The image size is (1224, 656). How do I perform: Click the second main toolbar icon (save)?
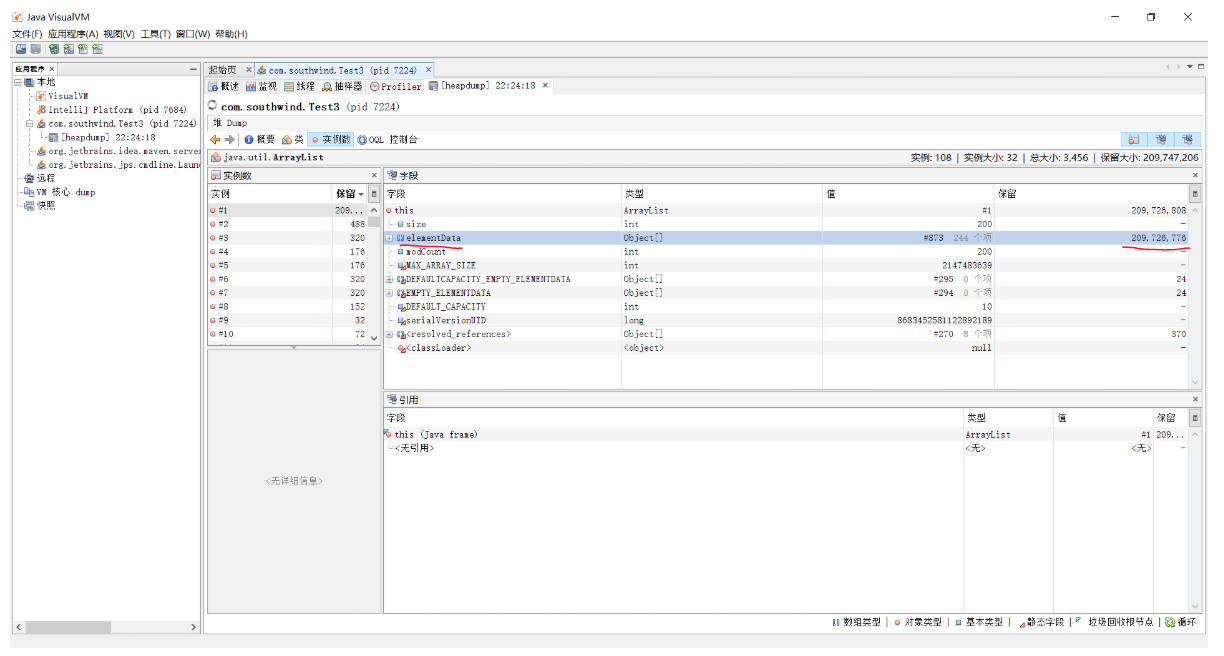click(36, 49)
